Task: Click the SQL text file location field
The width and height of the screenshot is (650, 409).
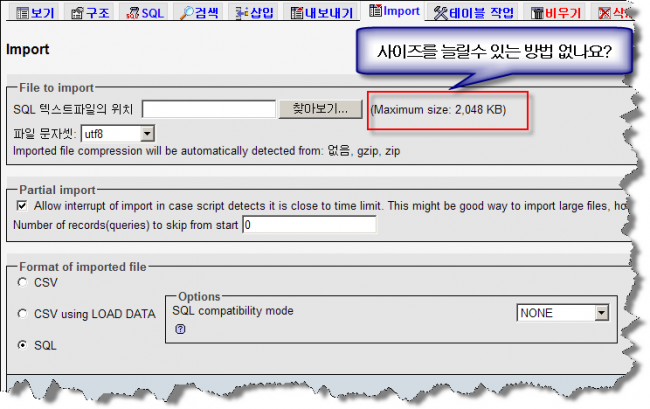Action: (209, 109)
